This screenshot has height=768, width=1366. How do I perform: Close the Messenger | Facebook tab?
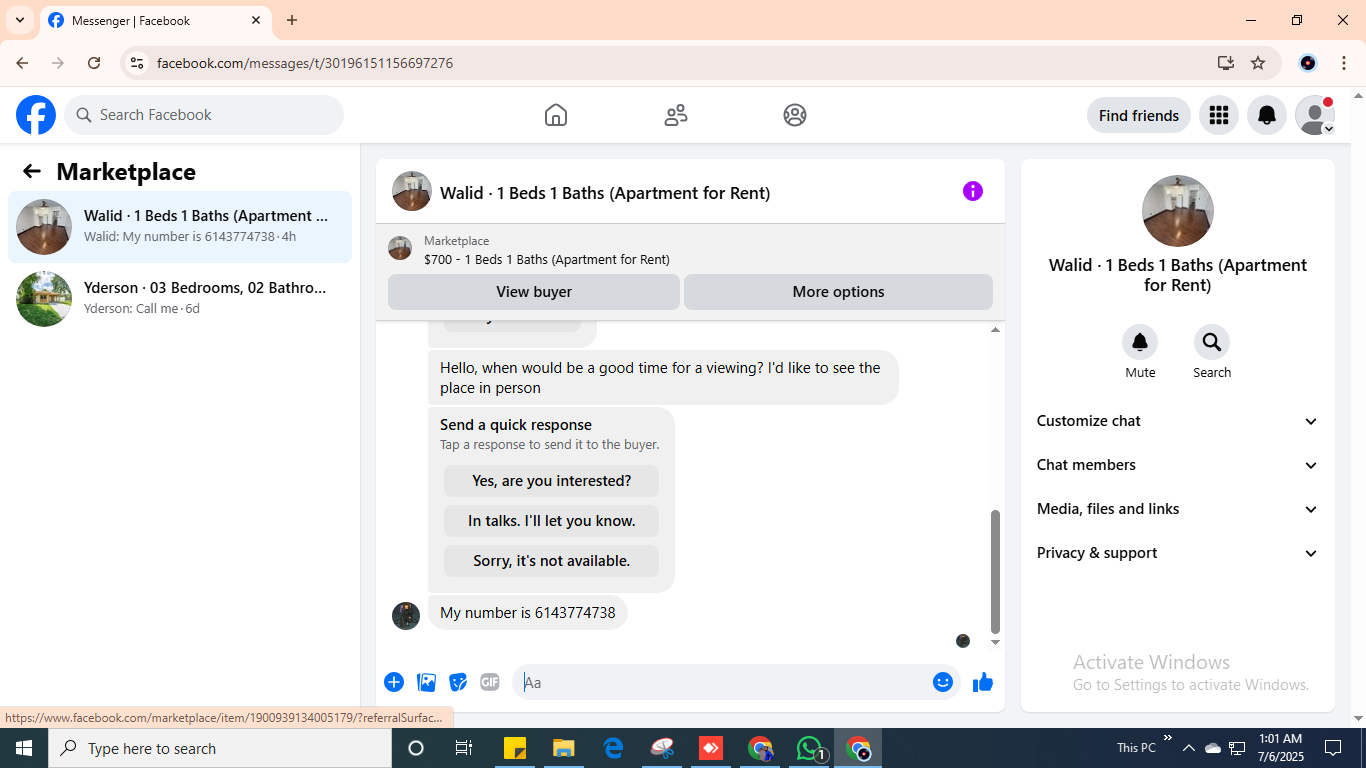pyautogui.click(x=256, y=20)
